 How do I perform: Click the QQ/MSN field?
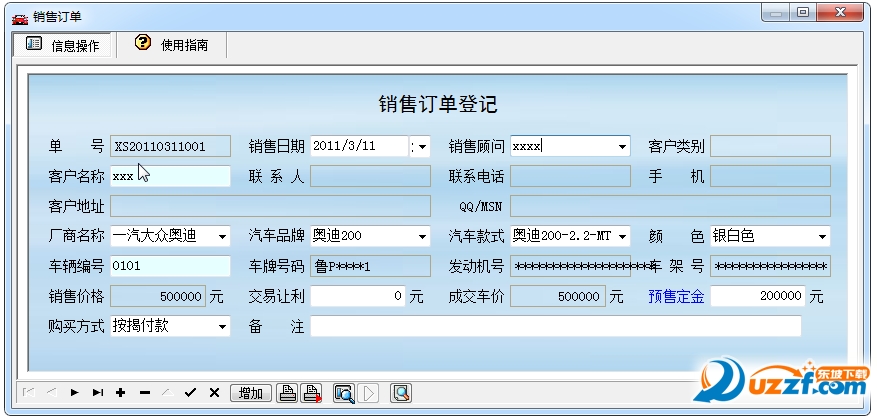tap(670, 206)
